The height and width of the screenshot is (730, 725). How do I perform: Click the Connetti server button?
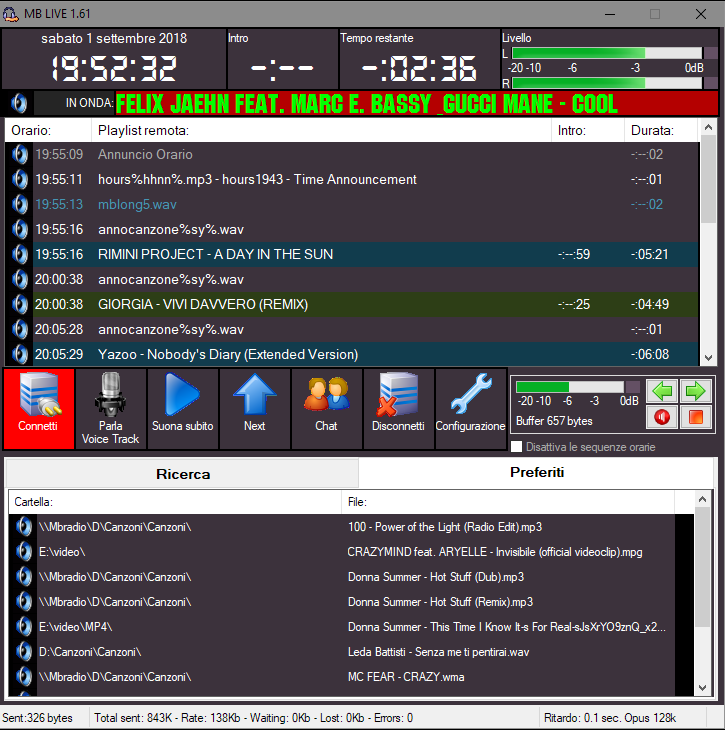(39, 409)
